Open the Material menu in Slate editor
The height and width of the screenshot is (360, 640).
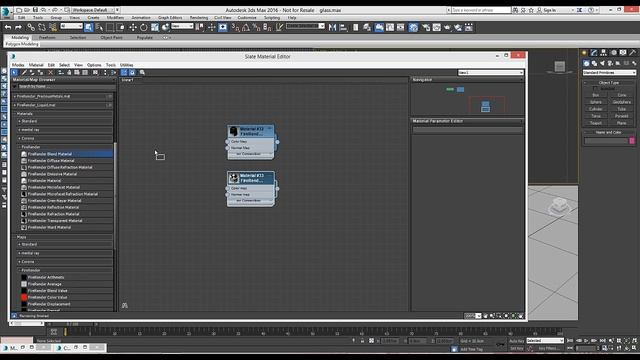click(36, 65)
